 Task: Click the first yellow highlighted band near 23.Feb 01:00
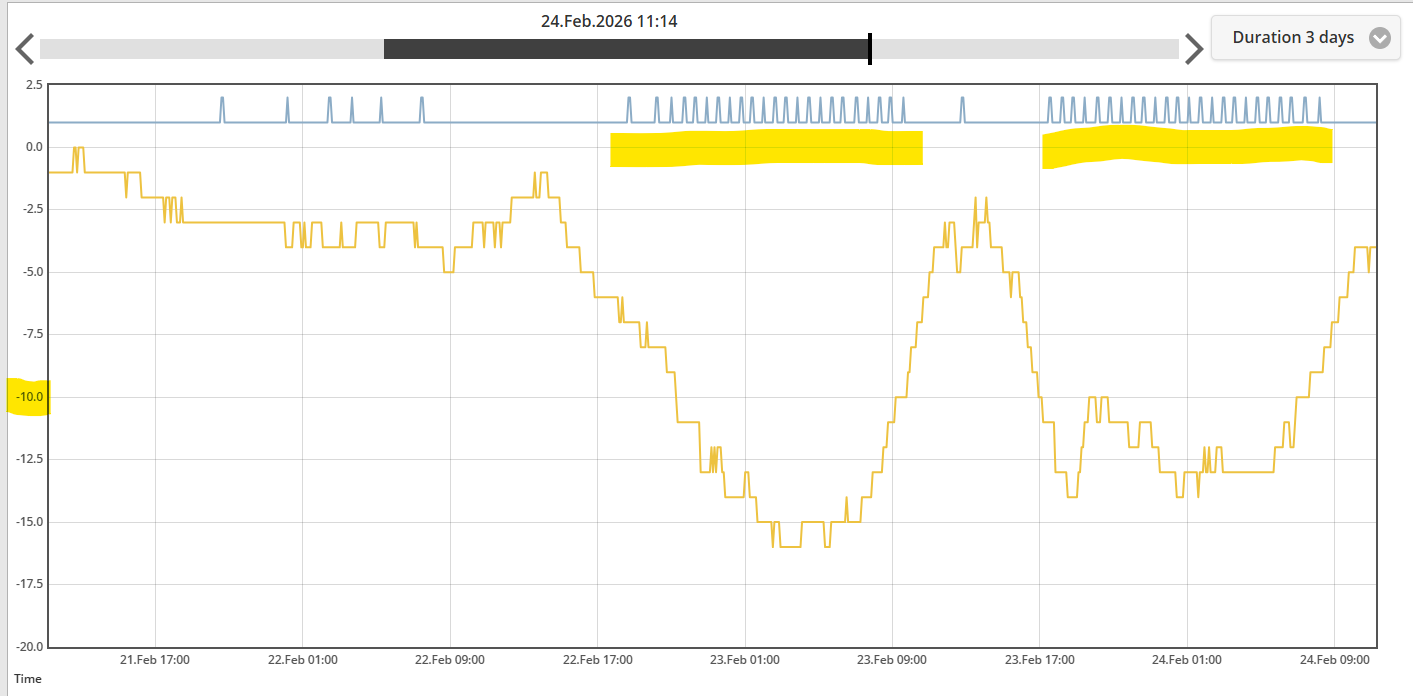pyautogui.click(x=766, y=148)
